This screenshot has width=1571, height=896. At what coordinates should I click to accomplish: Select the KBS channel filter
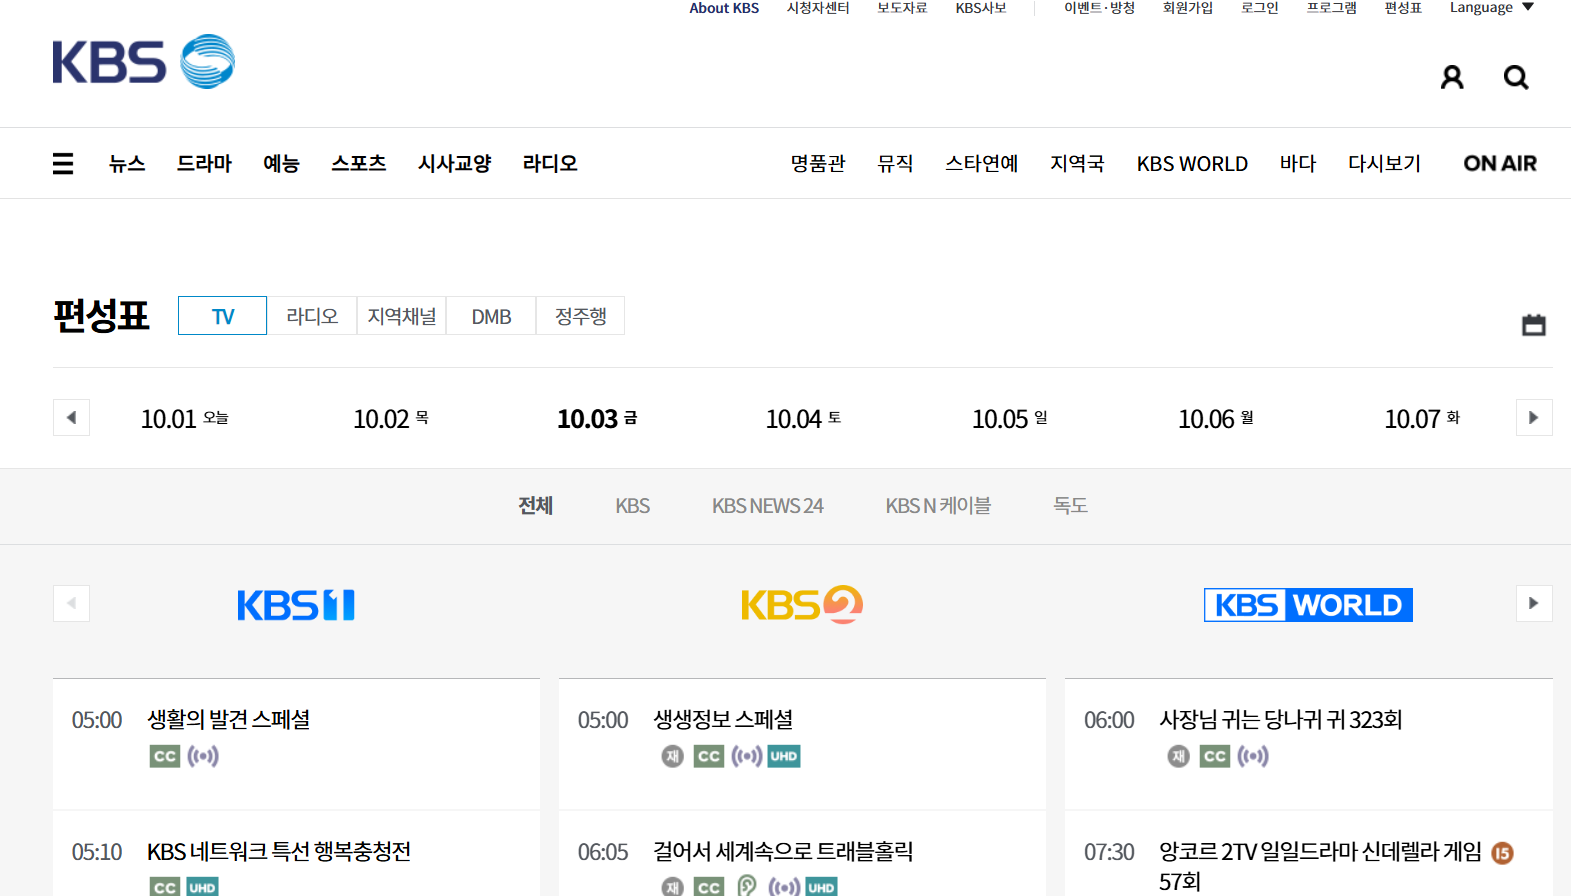(x=633, y=506)
